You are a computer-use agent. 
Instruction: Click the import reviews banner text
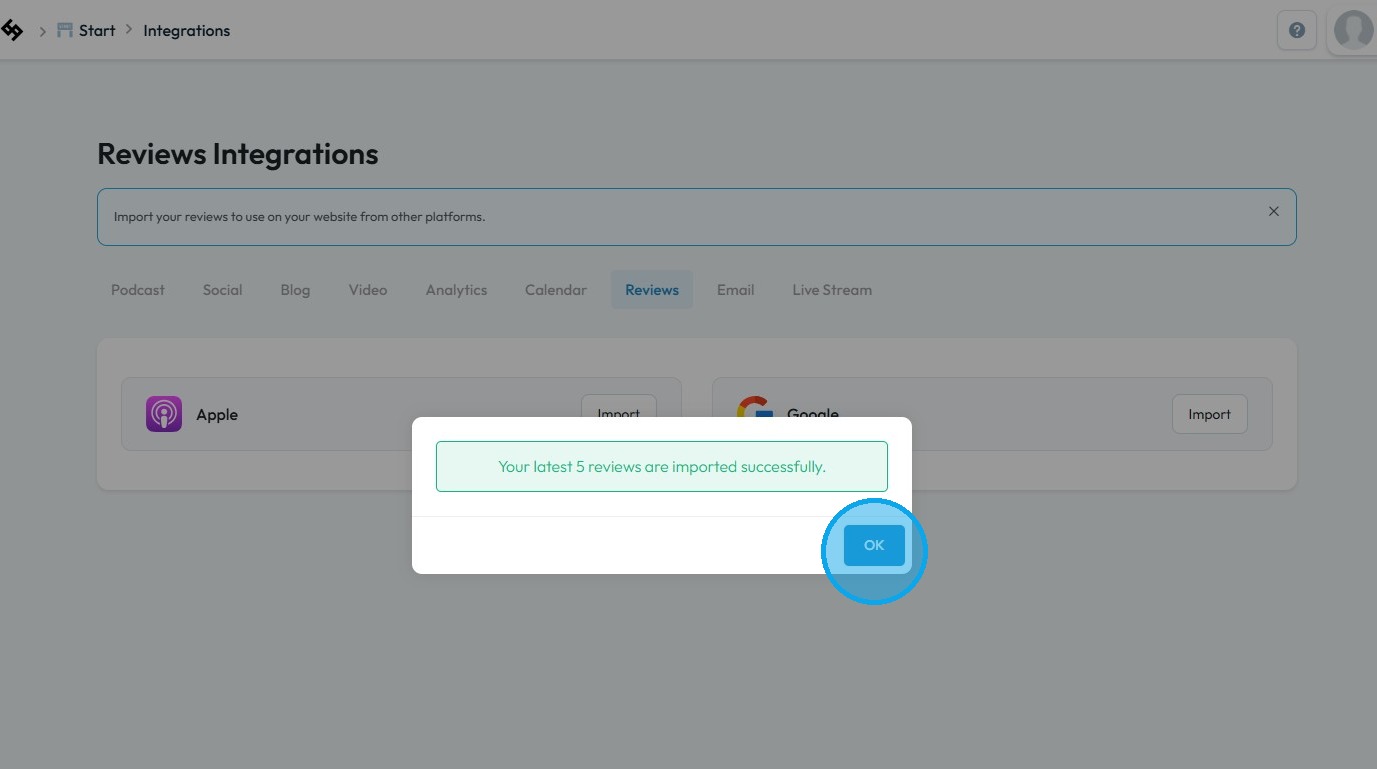click(x=299, y=217)
